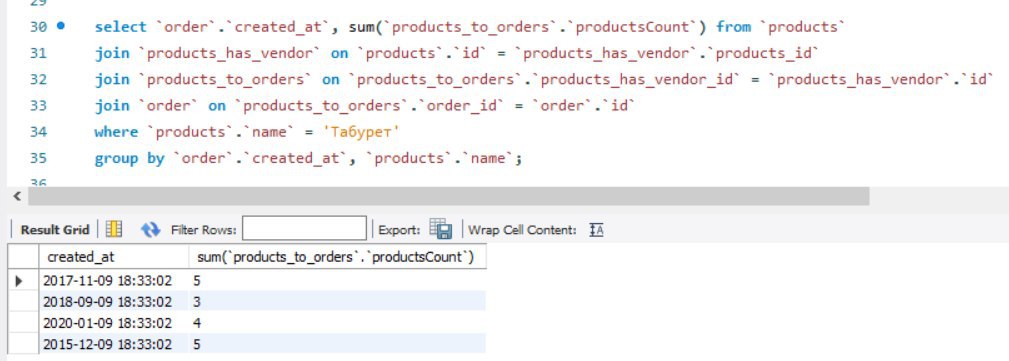
Task: Export recordset to external file icon
Action: pos(441,229)
